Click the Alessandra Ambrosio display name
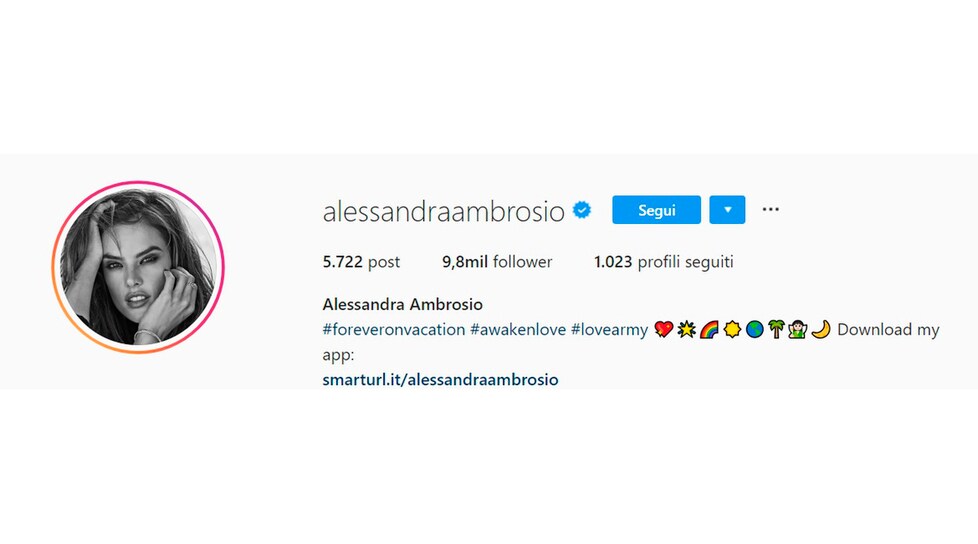978x544 pixels. [x=402, y=304]
